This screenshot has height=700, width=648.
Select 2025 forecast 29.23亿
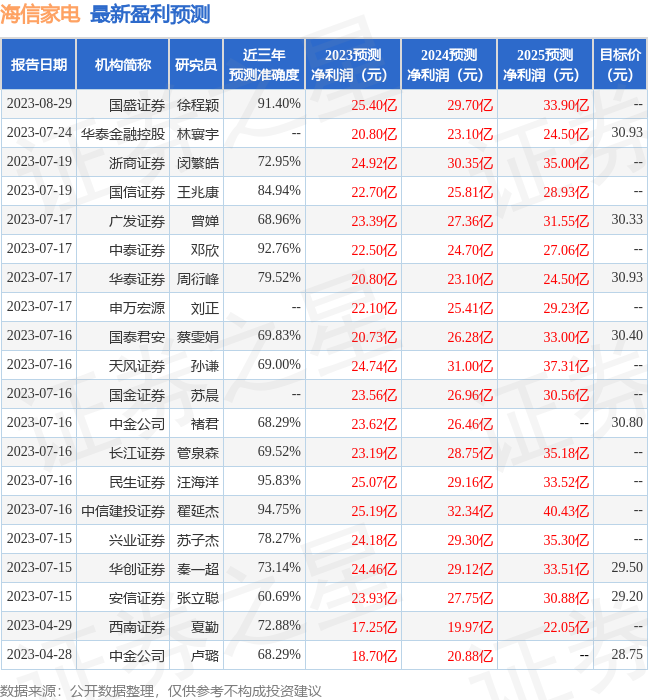click(566, 308)
